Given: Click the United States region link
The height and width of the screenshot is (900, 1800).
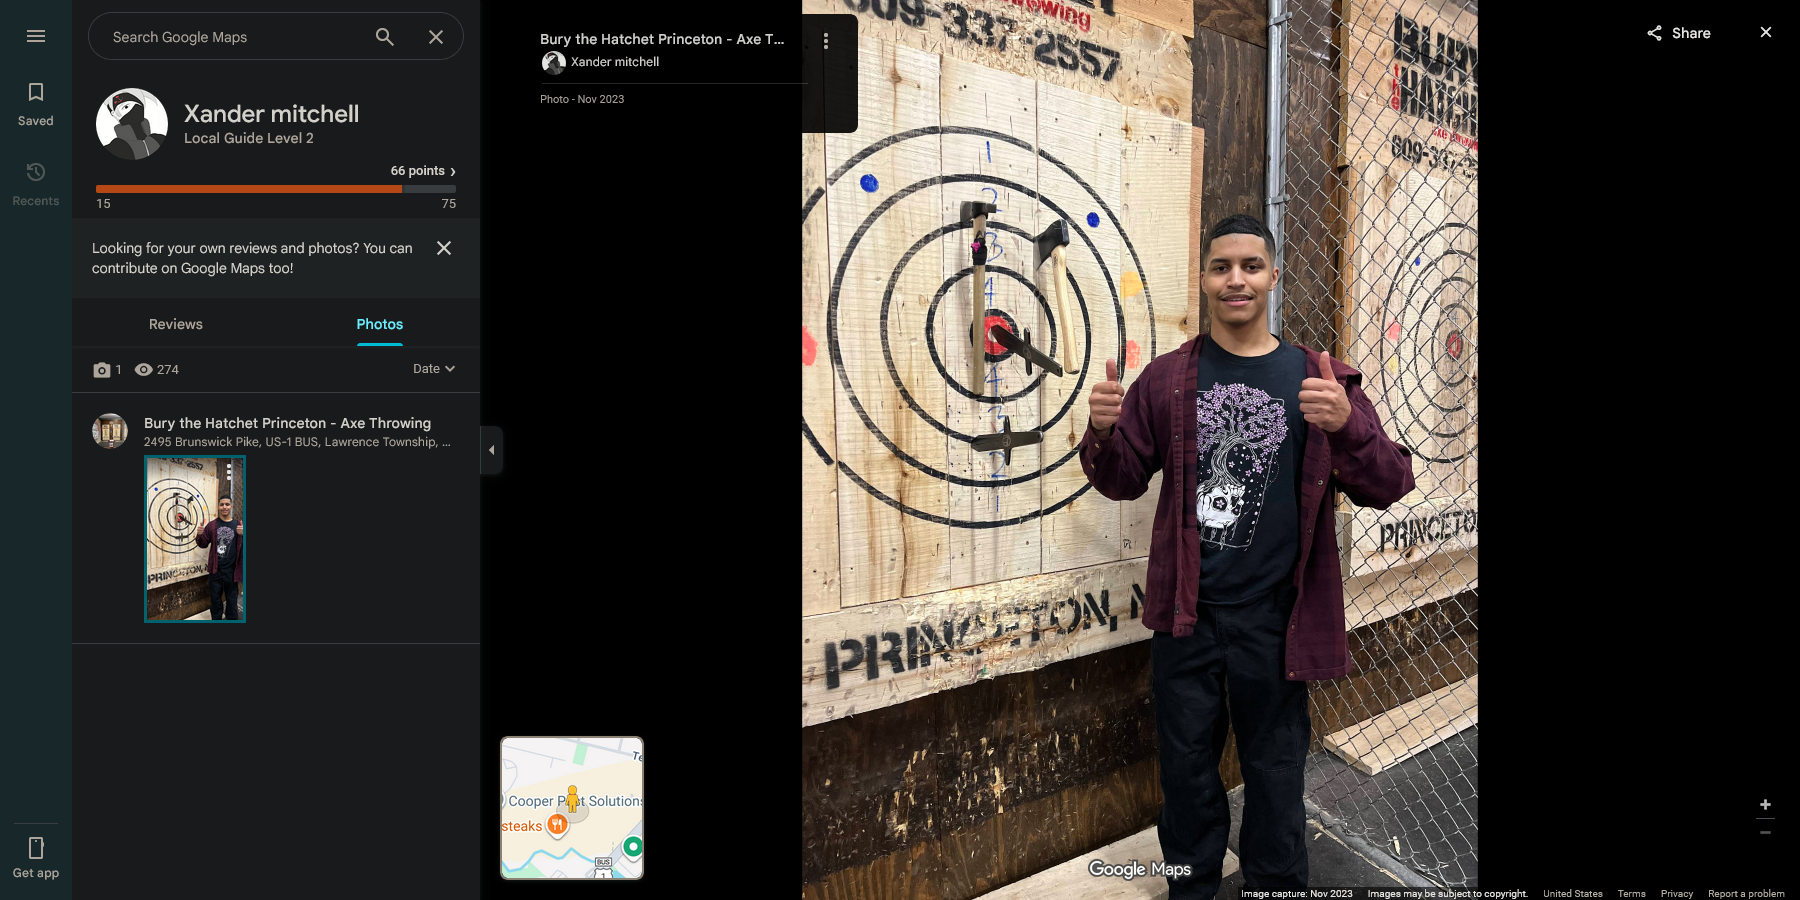Looking at the screenshot, I should pyautogui.click(x=1573, y=894).
